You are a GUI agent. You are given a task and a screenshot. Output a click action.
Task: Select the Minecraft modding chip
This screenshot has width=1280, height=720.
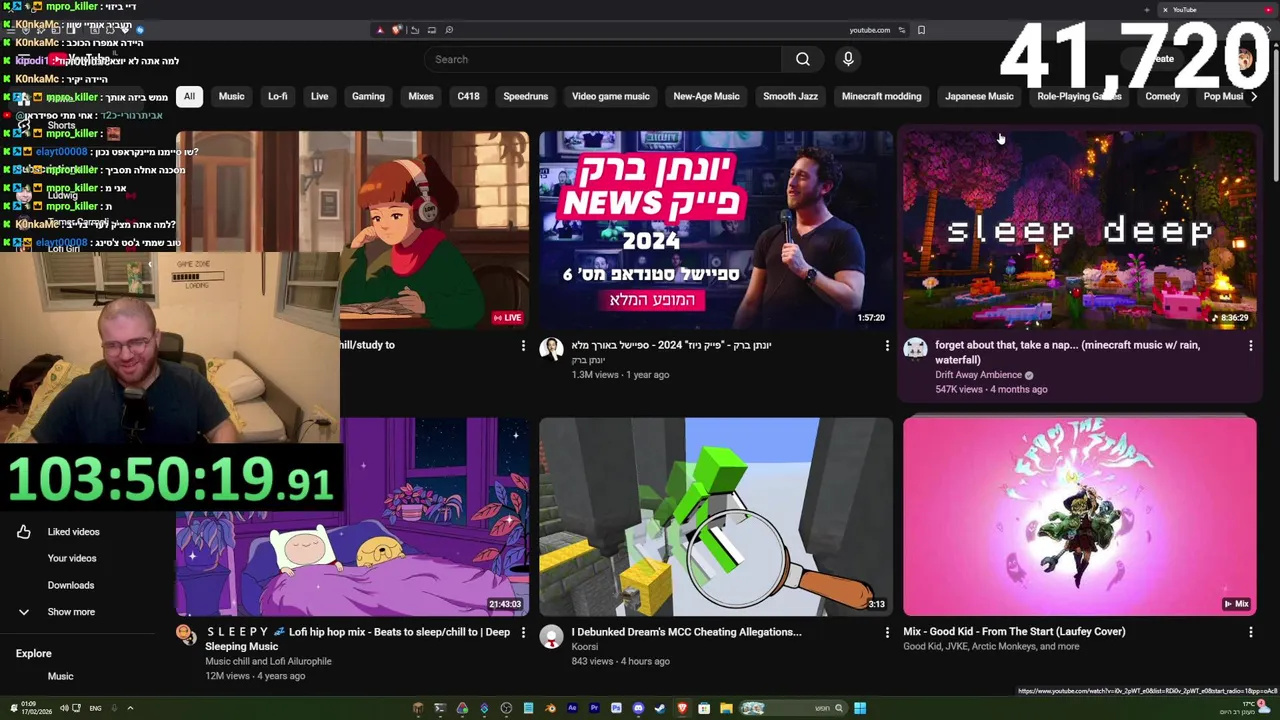(881, 97)
